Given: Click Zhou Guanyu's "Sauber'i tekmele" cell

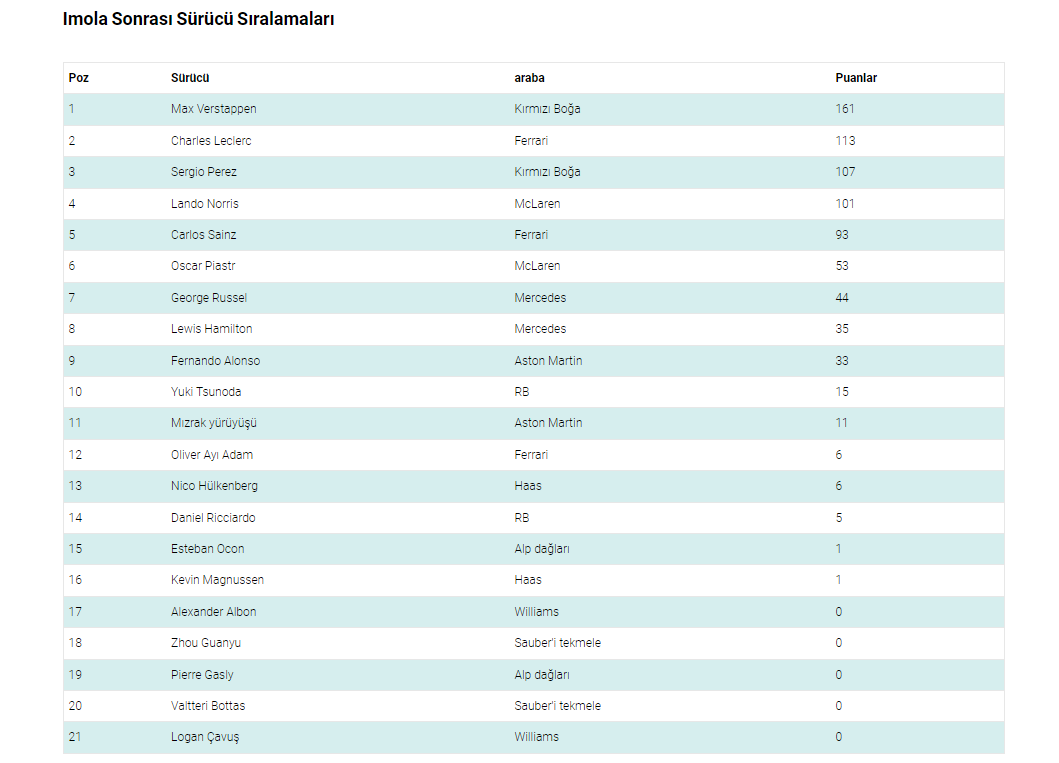Looking at the screenshot, I should [557, 643].
